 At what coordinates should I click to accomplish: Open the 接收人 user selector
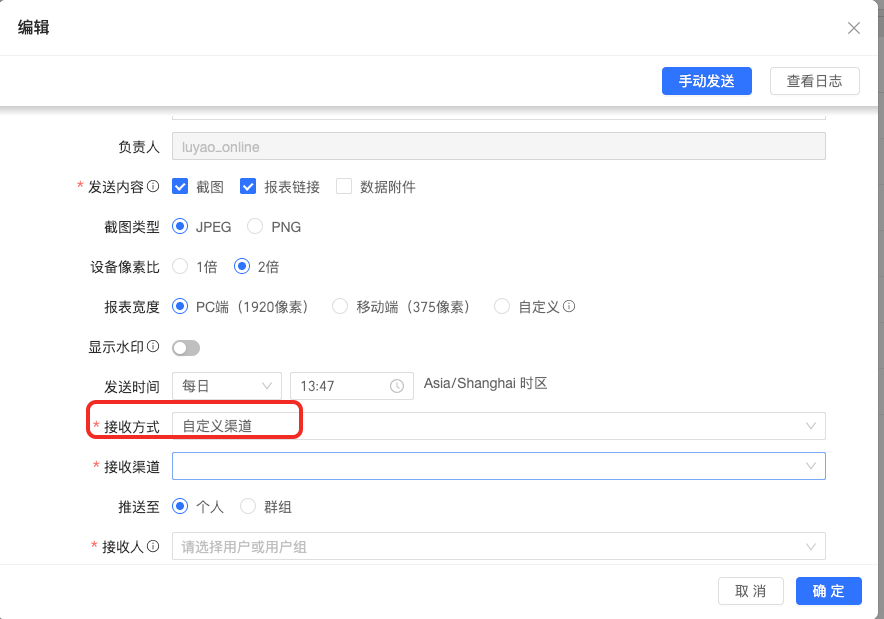click(498, 546)
